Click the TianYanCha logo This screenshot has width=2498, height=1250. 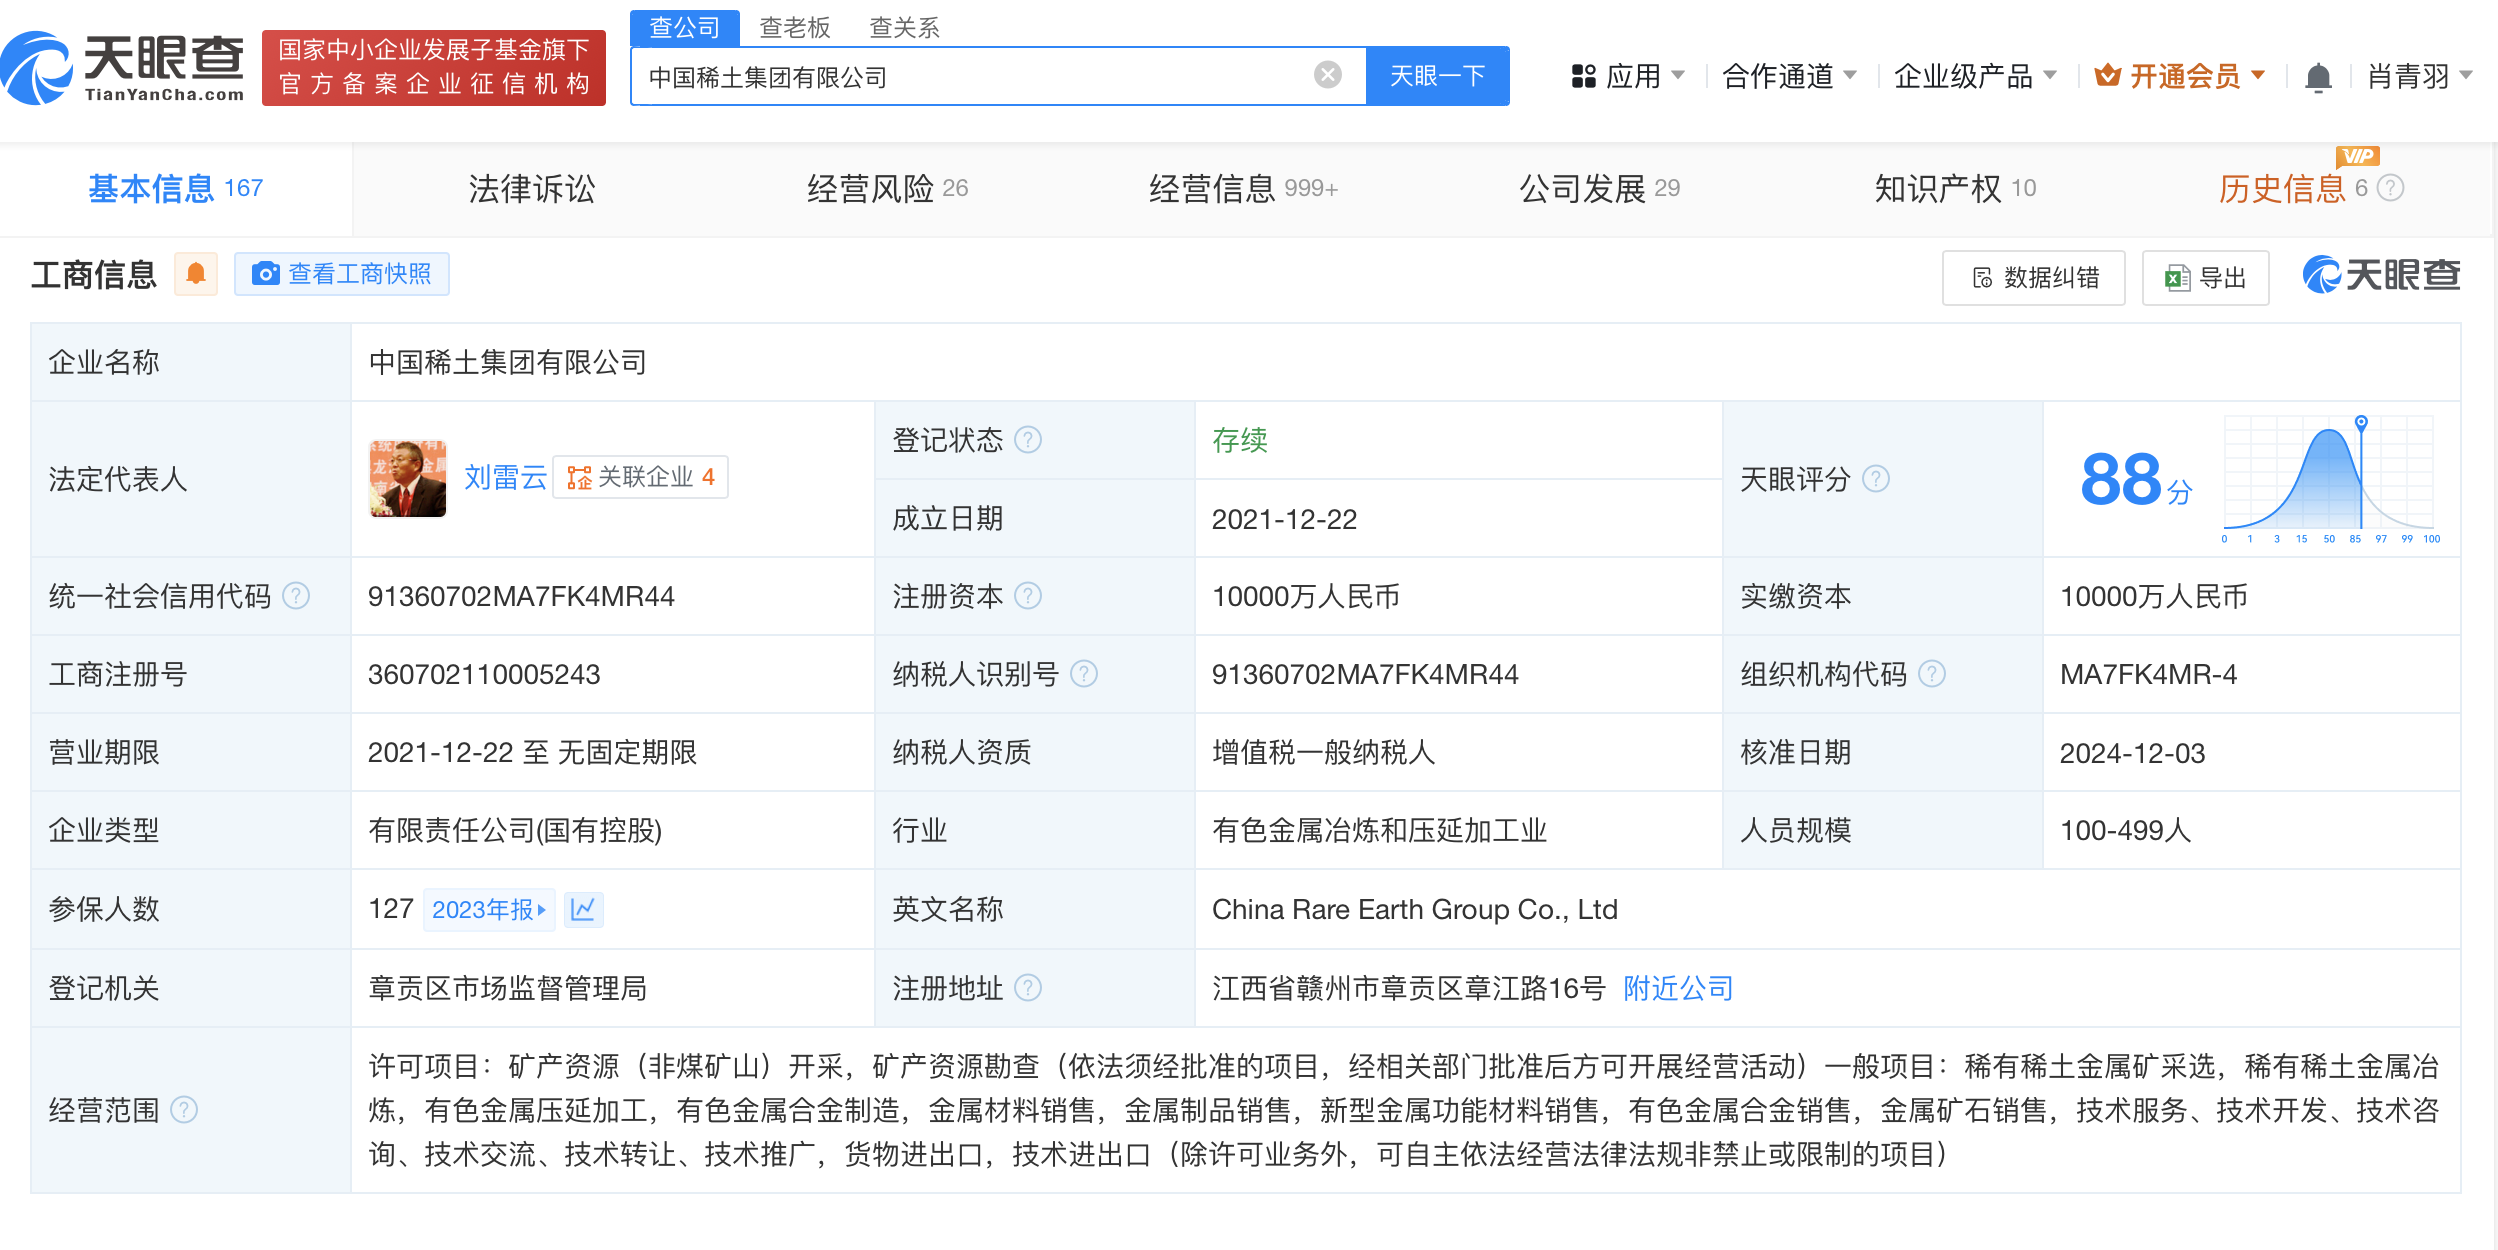[x=122, y=67]
